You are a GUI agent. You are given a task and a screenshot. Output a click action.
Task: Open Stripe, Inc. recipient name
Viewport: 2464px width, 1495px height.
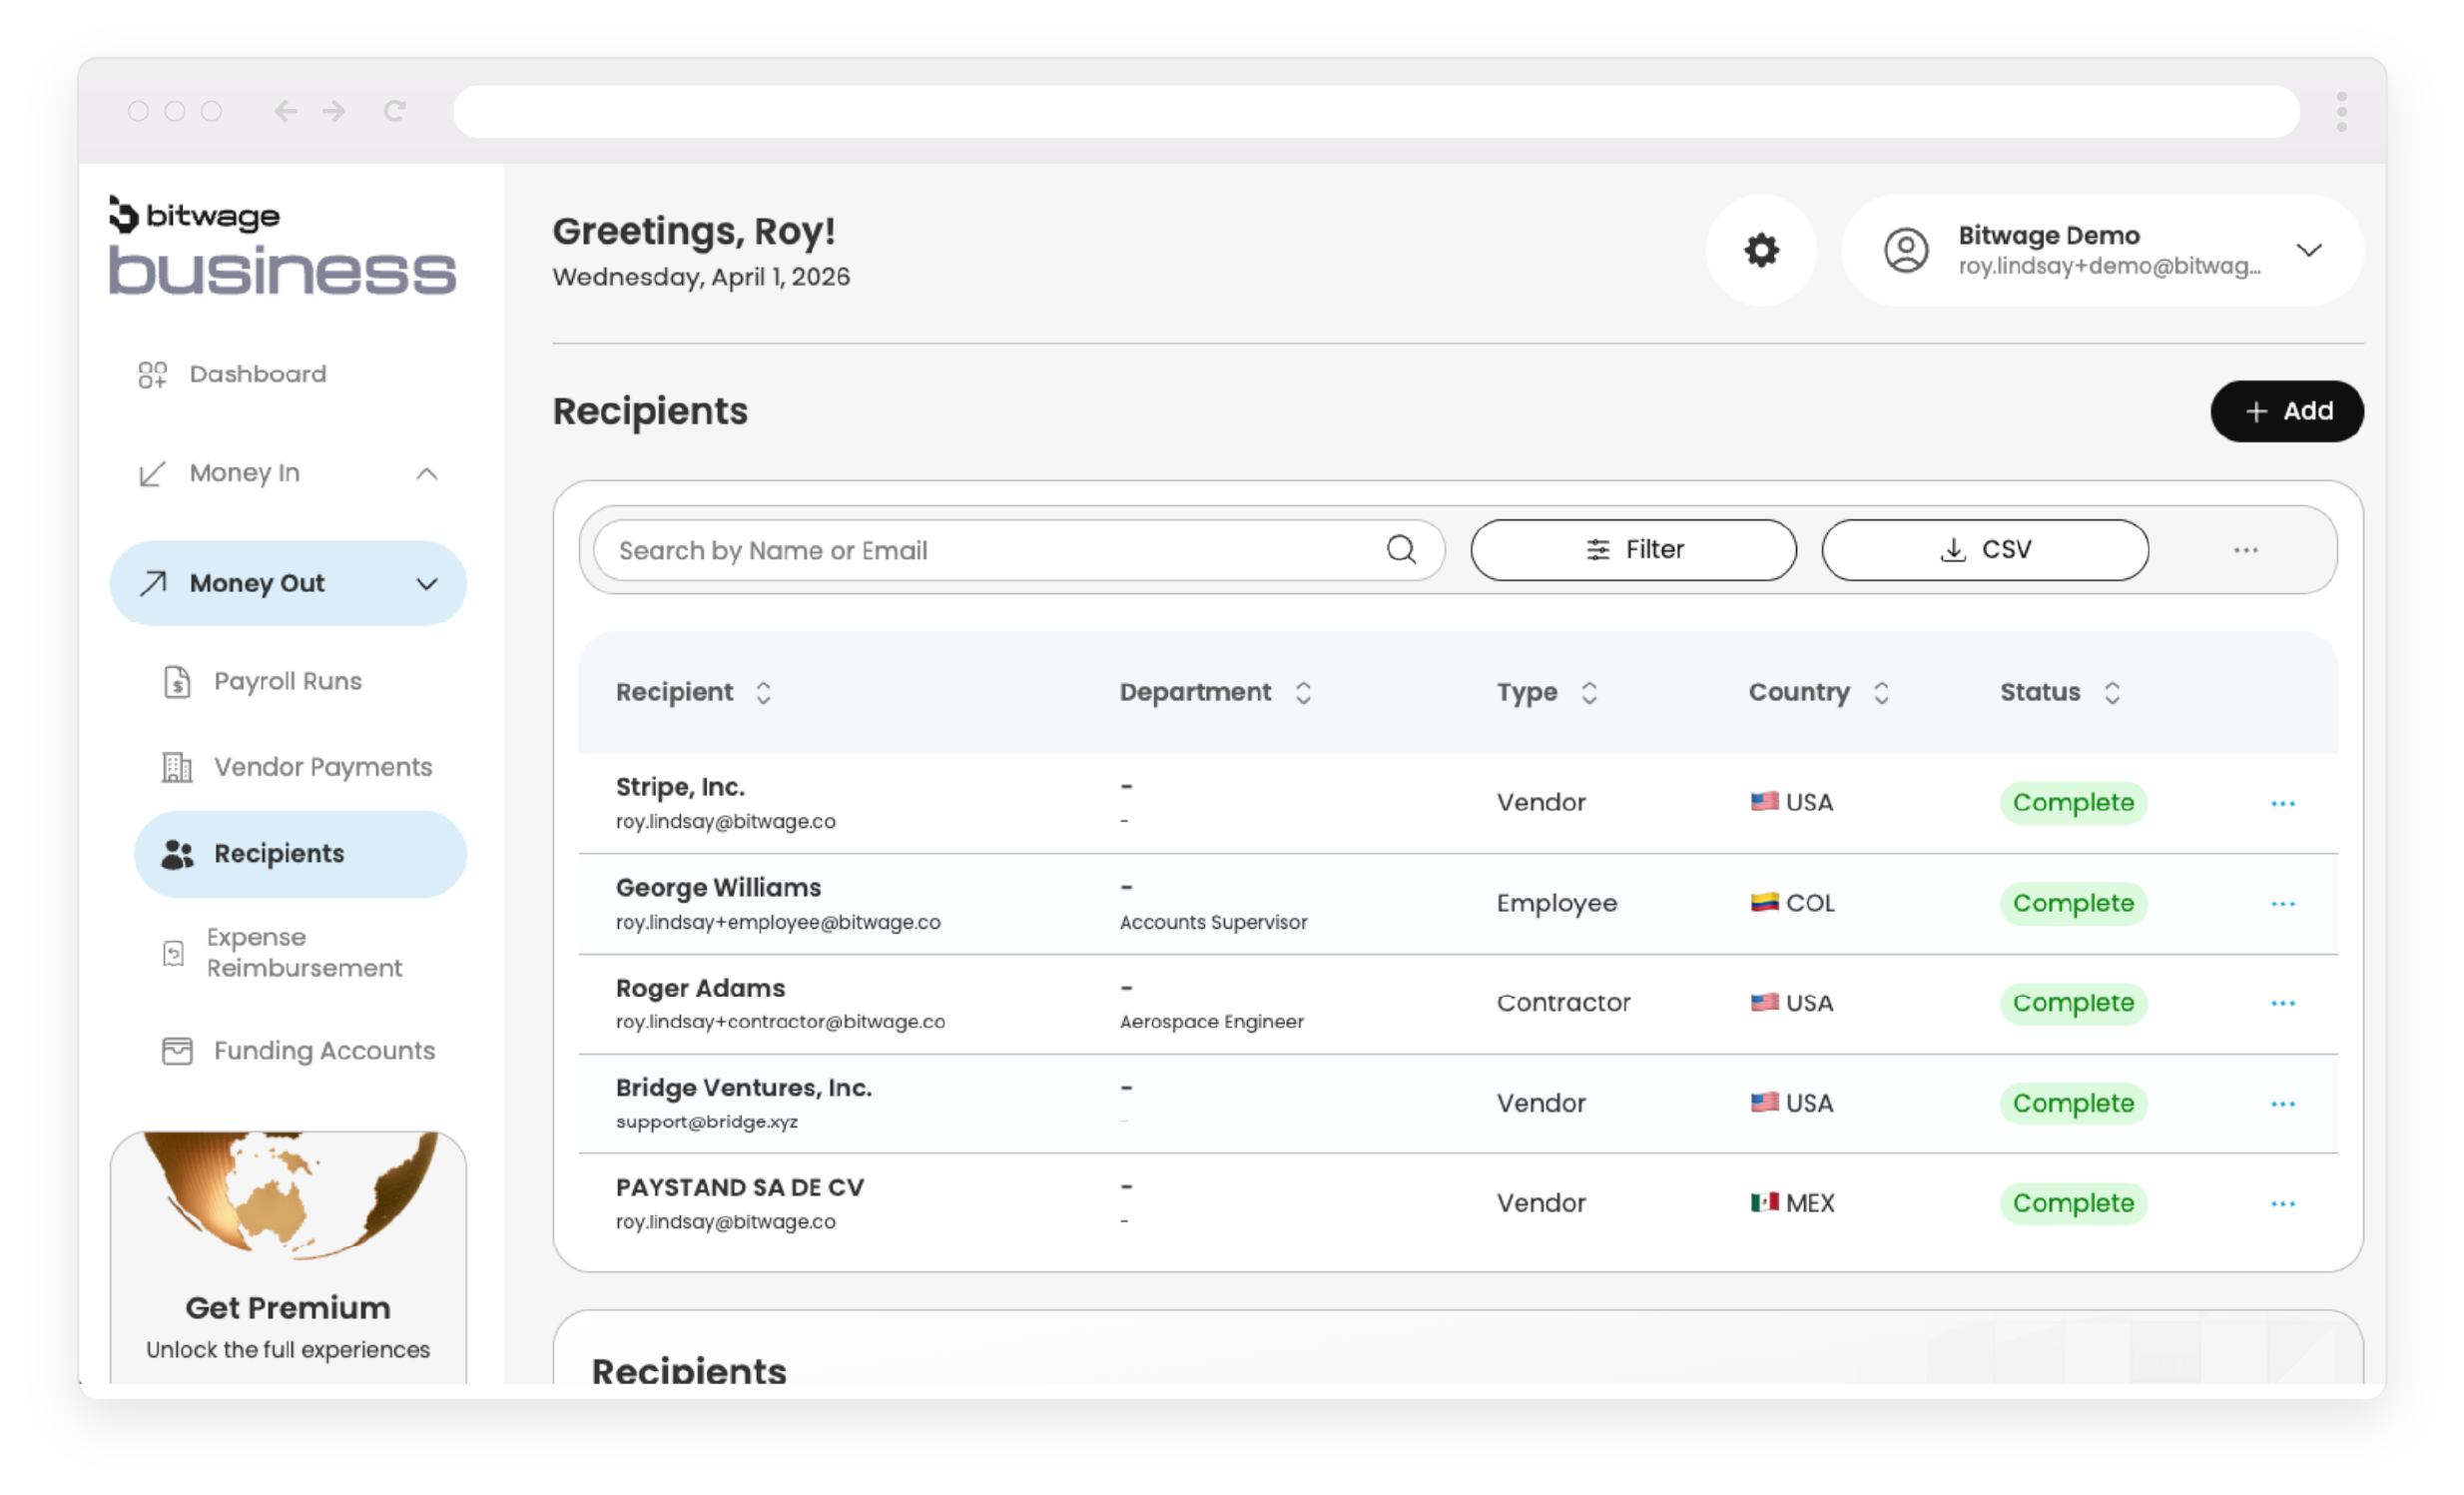pos(680,787)
